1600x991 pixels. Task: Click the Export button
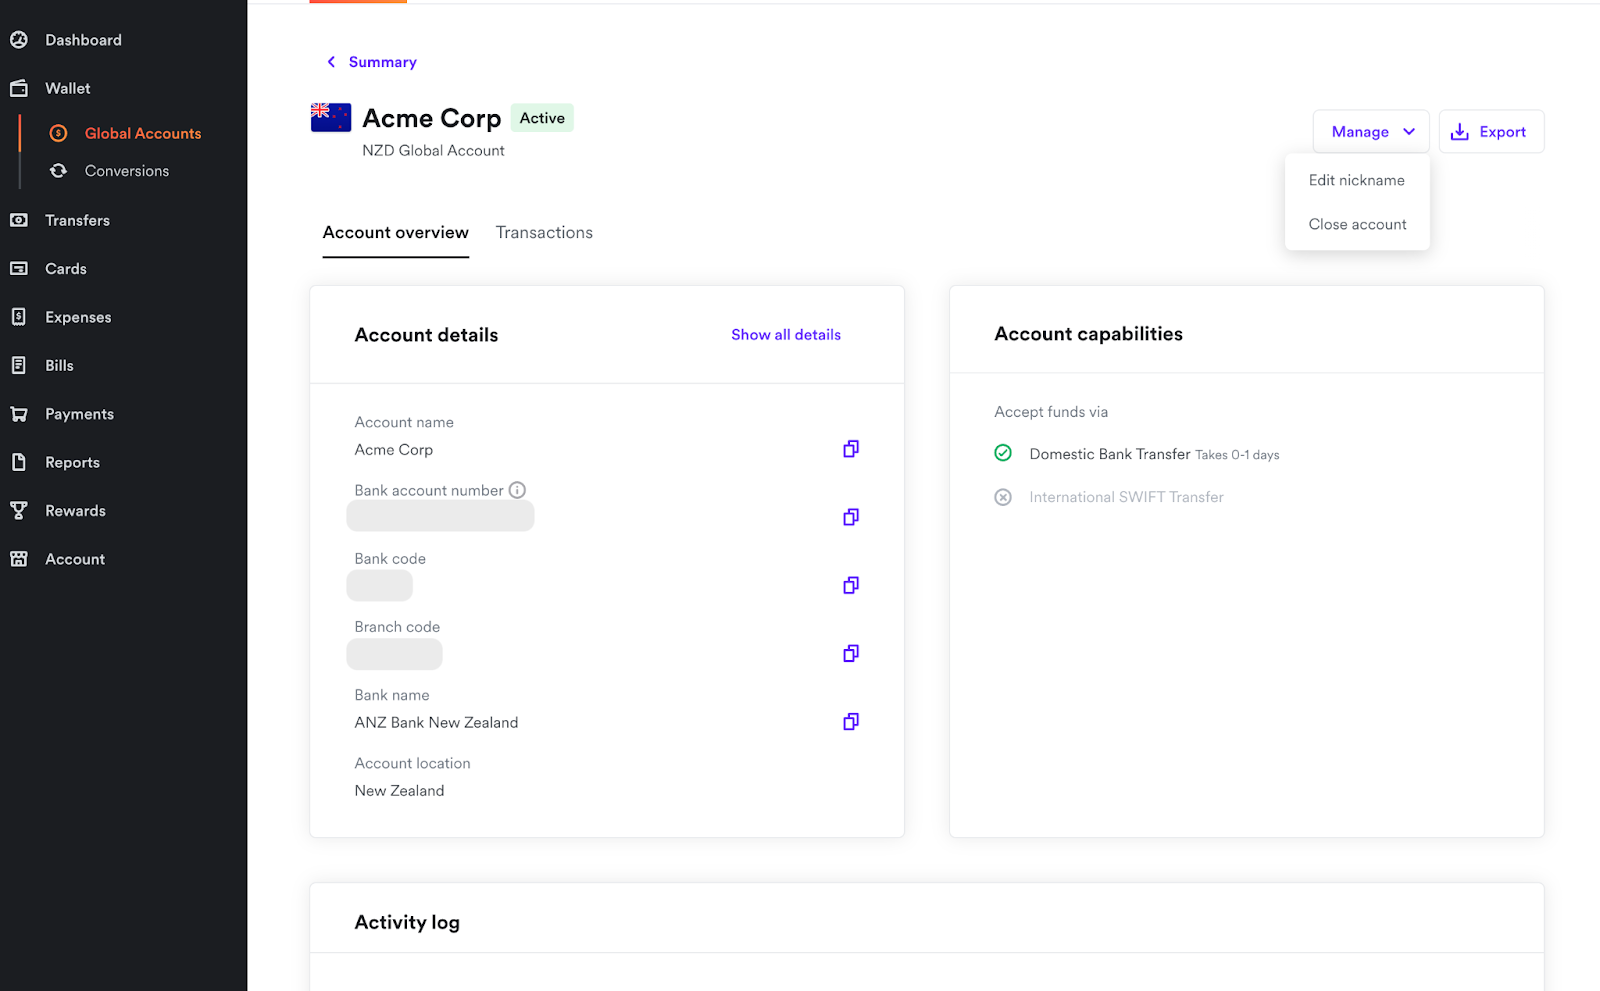tap(1490, 132)
